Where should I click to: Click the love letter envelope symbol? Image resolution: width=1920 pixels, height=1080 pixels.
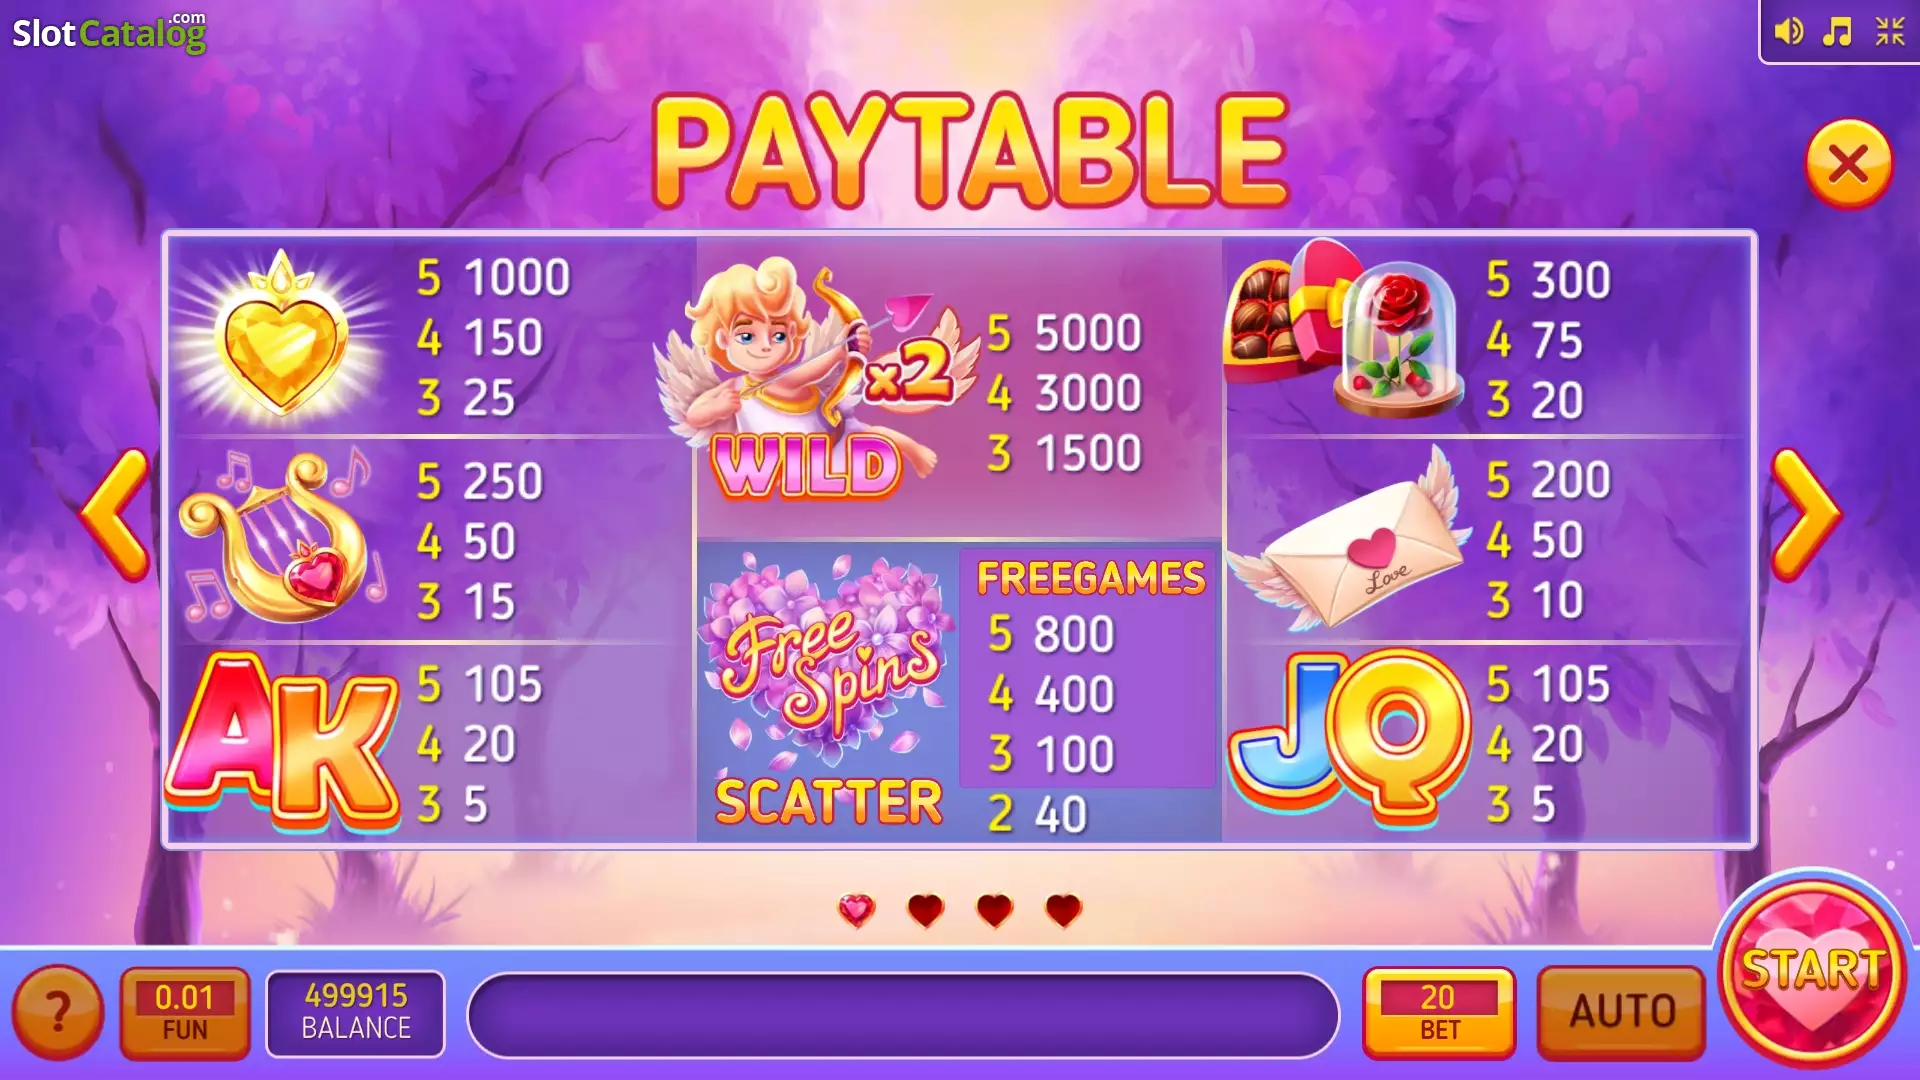pyautogui.click(x=1350, y=545)
